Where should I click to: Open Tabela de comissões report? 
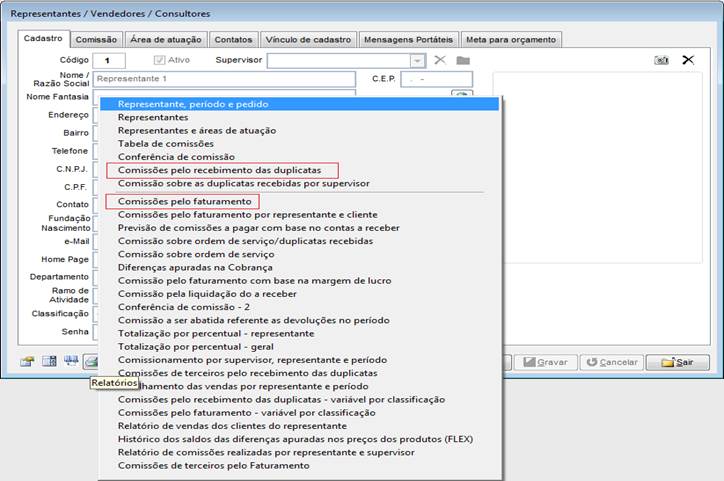coord(300,144)
